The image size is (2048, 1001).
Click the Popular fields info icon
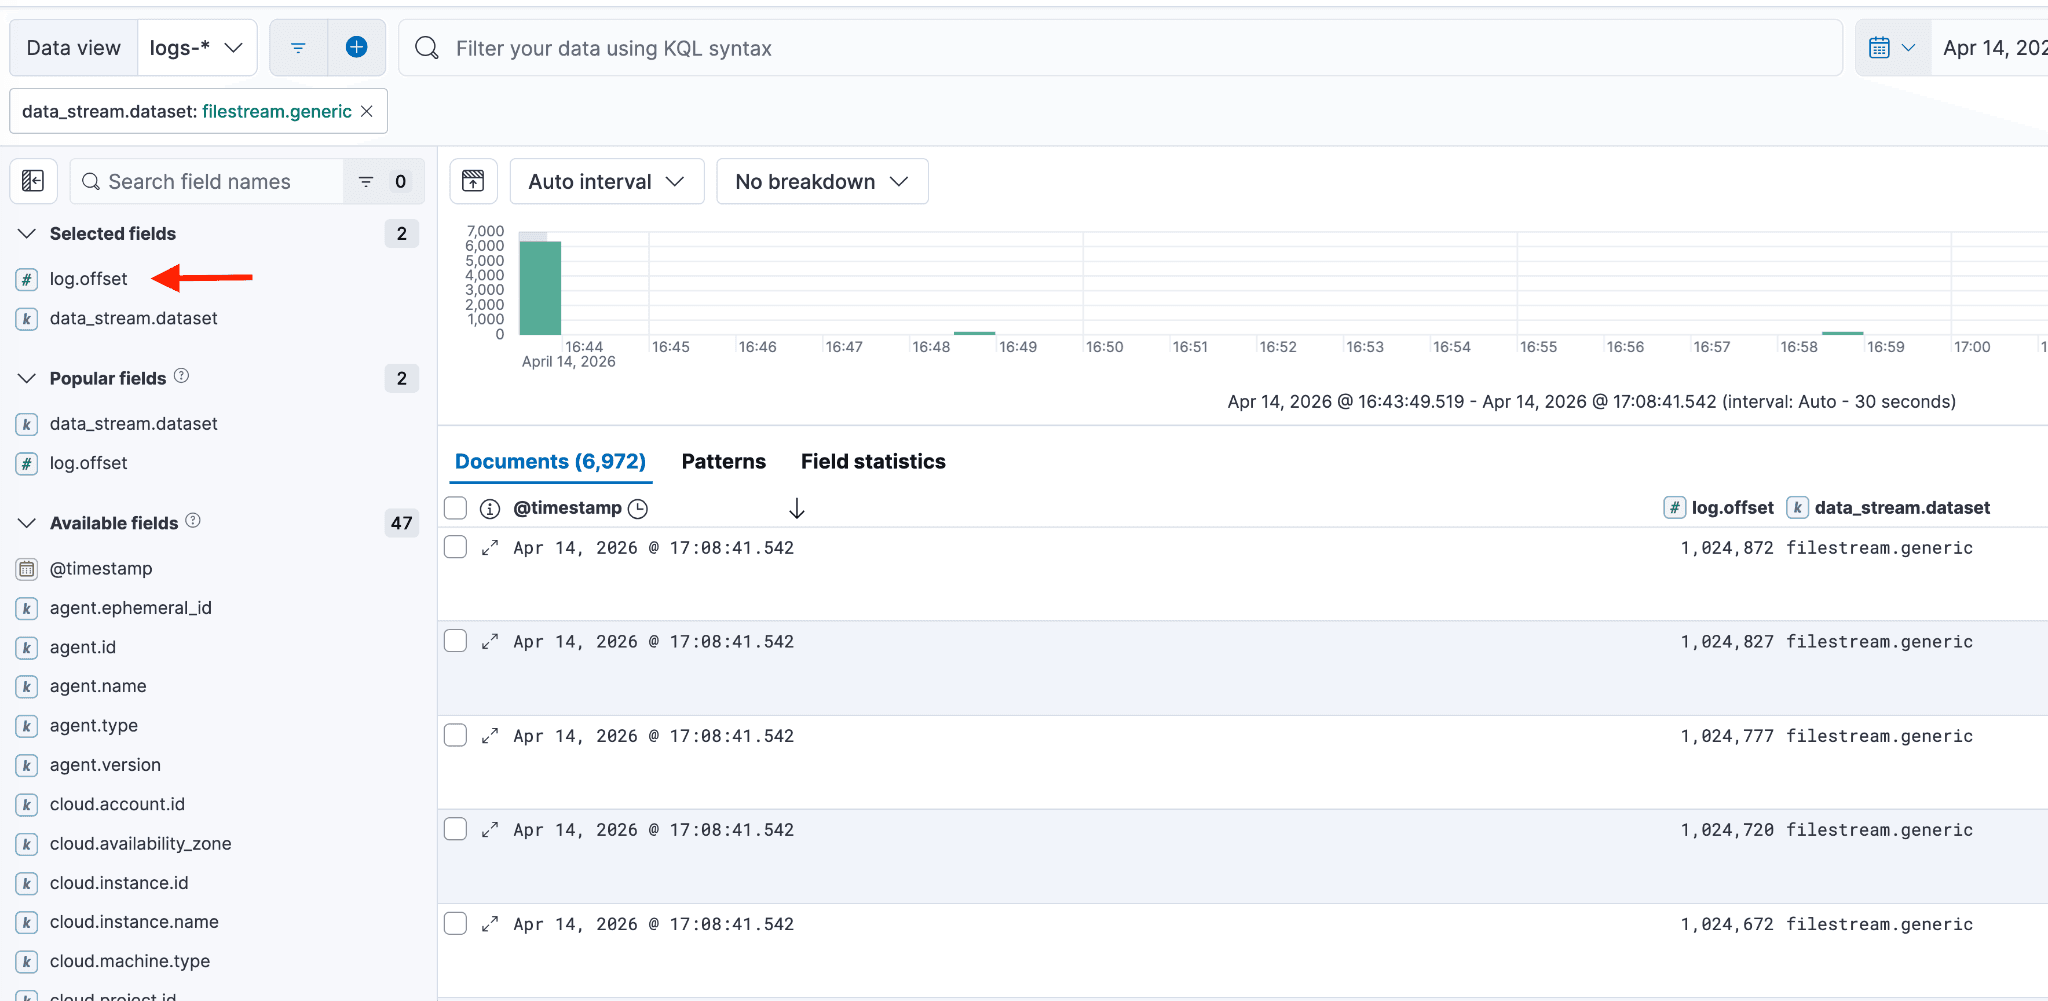(x=181, y=376)
